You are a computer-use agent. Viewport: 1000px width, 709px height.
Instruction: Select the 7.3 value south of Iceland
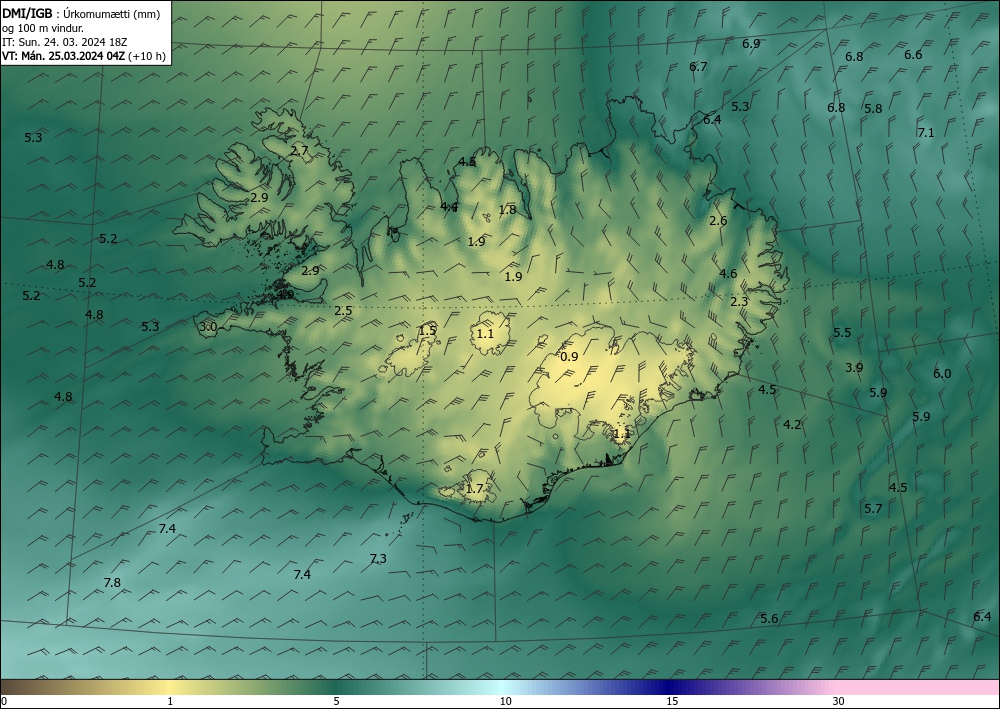378,559
